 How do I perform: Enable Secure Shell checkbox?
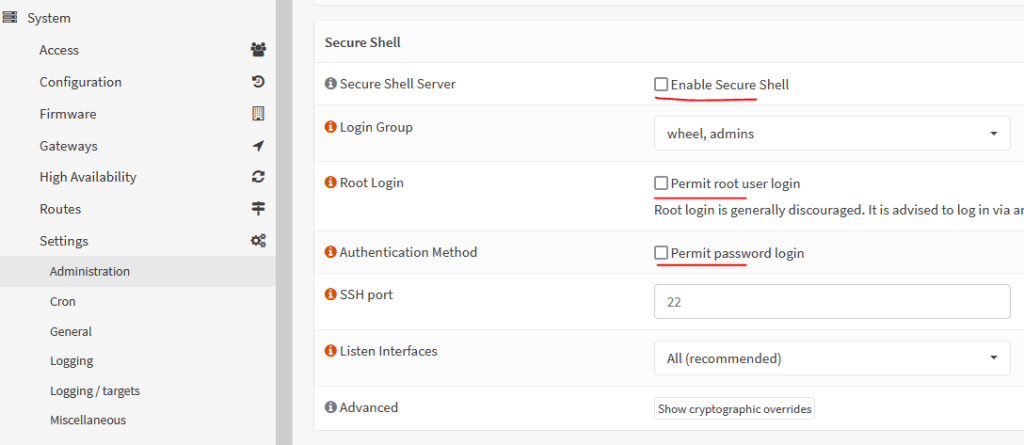pyautogui.click(x=661, y=84)
